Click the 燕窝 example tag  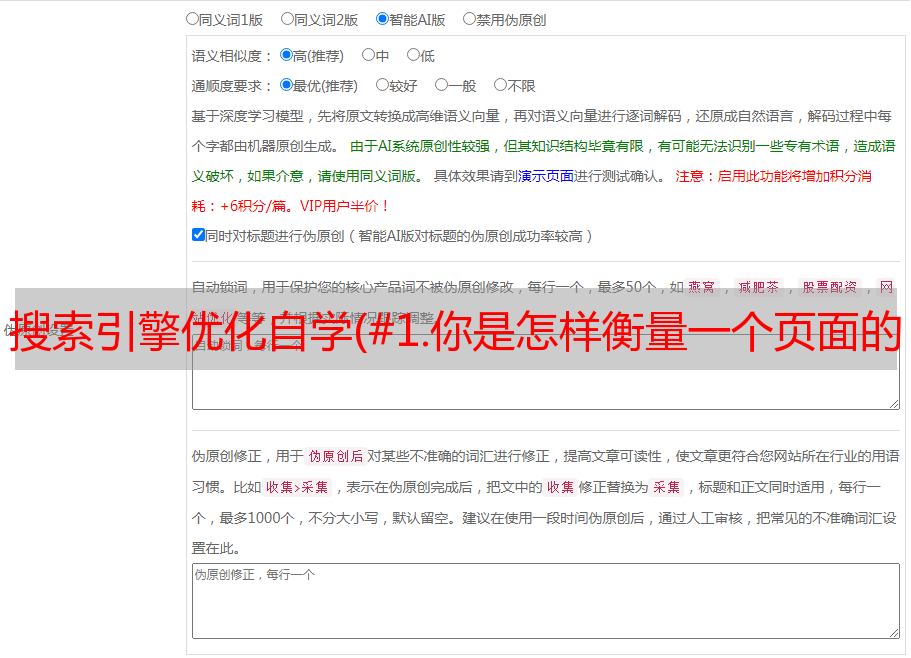tap(701, 287)
